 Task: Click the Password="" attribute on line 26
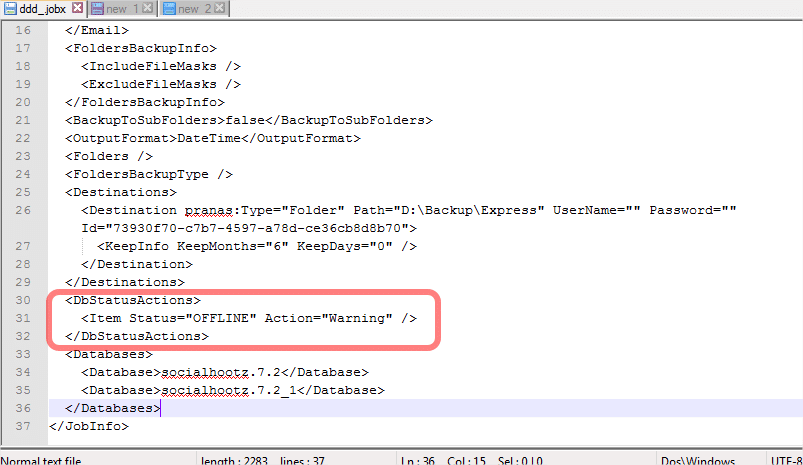point(693,210)
